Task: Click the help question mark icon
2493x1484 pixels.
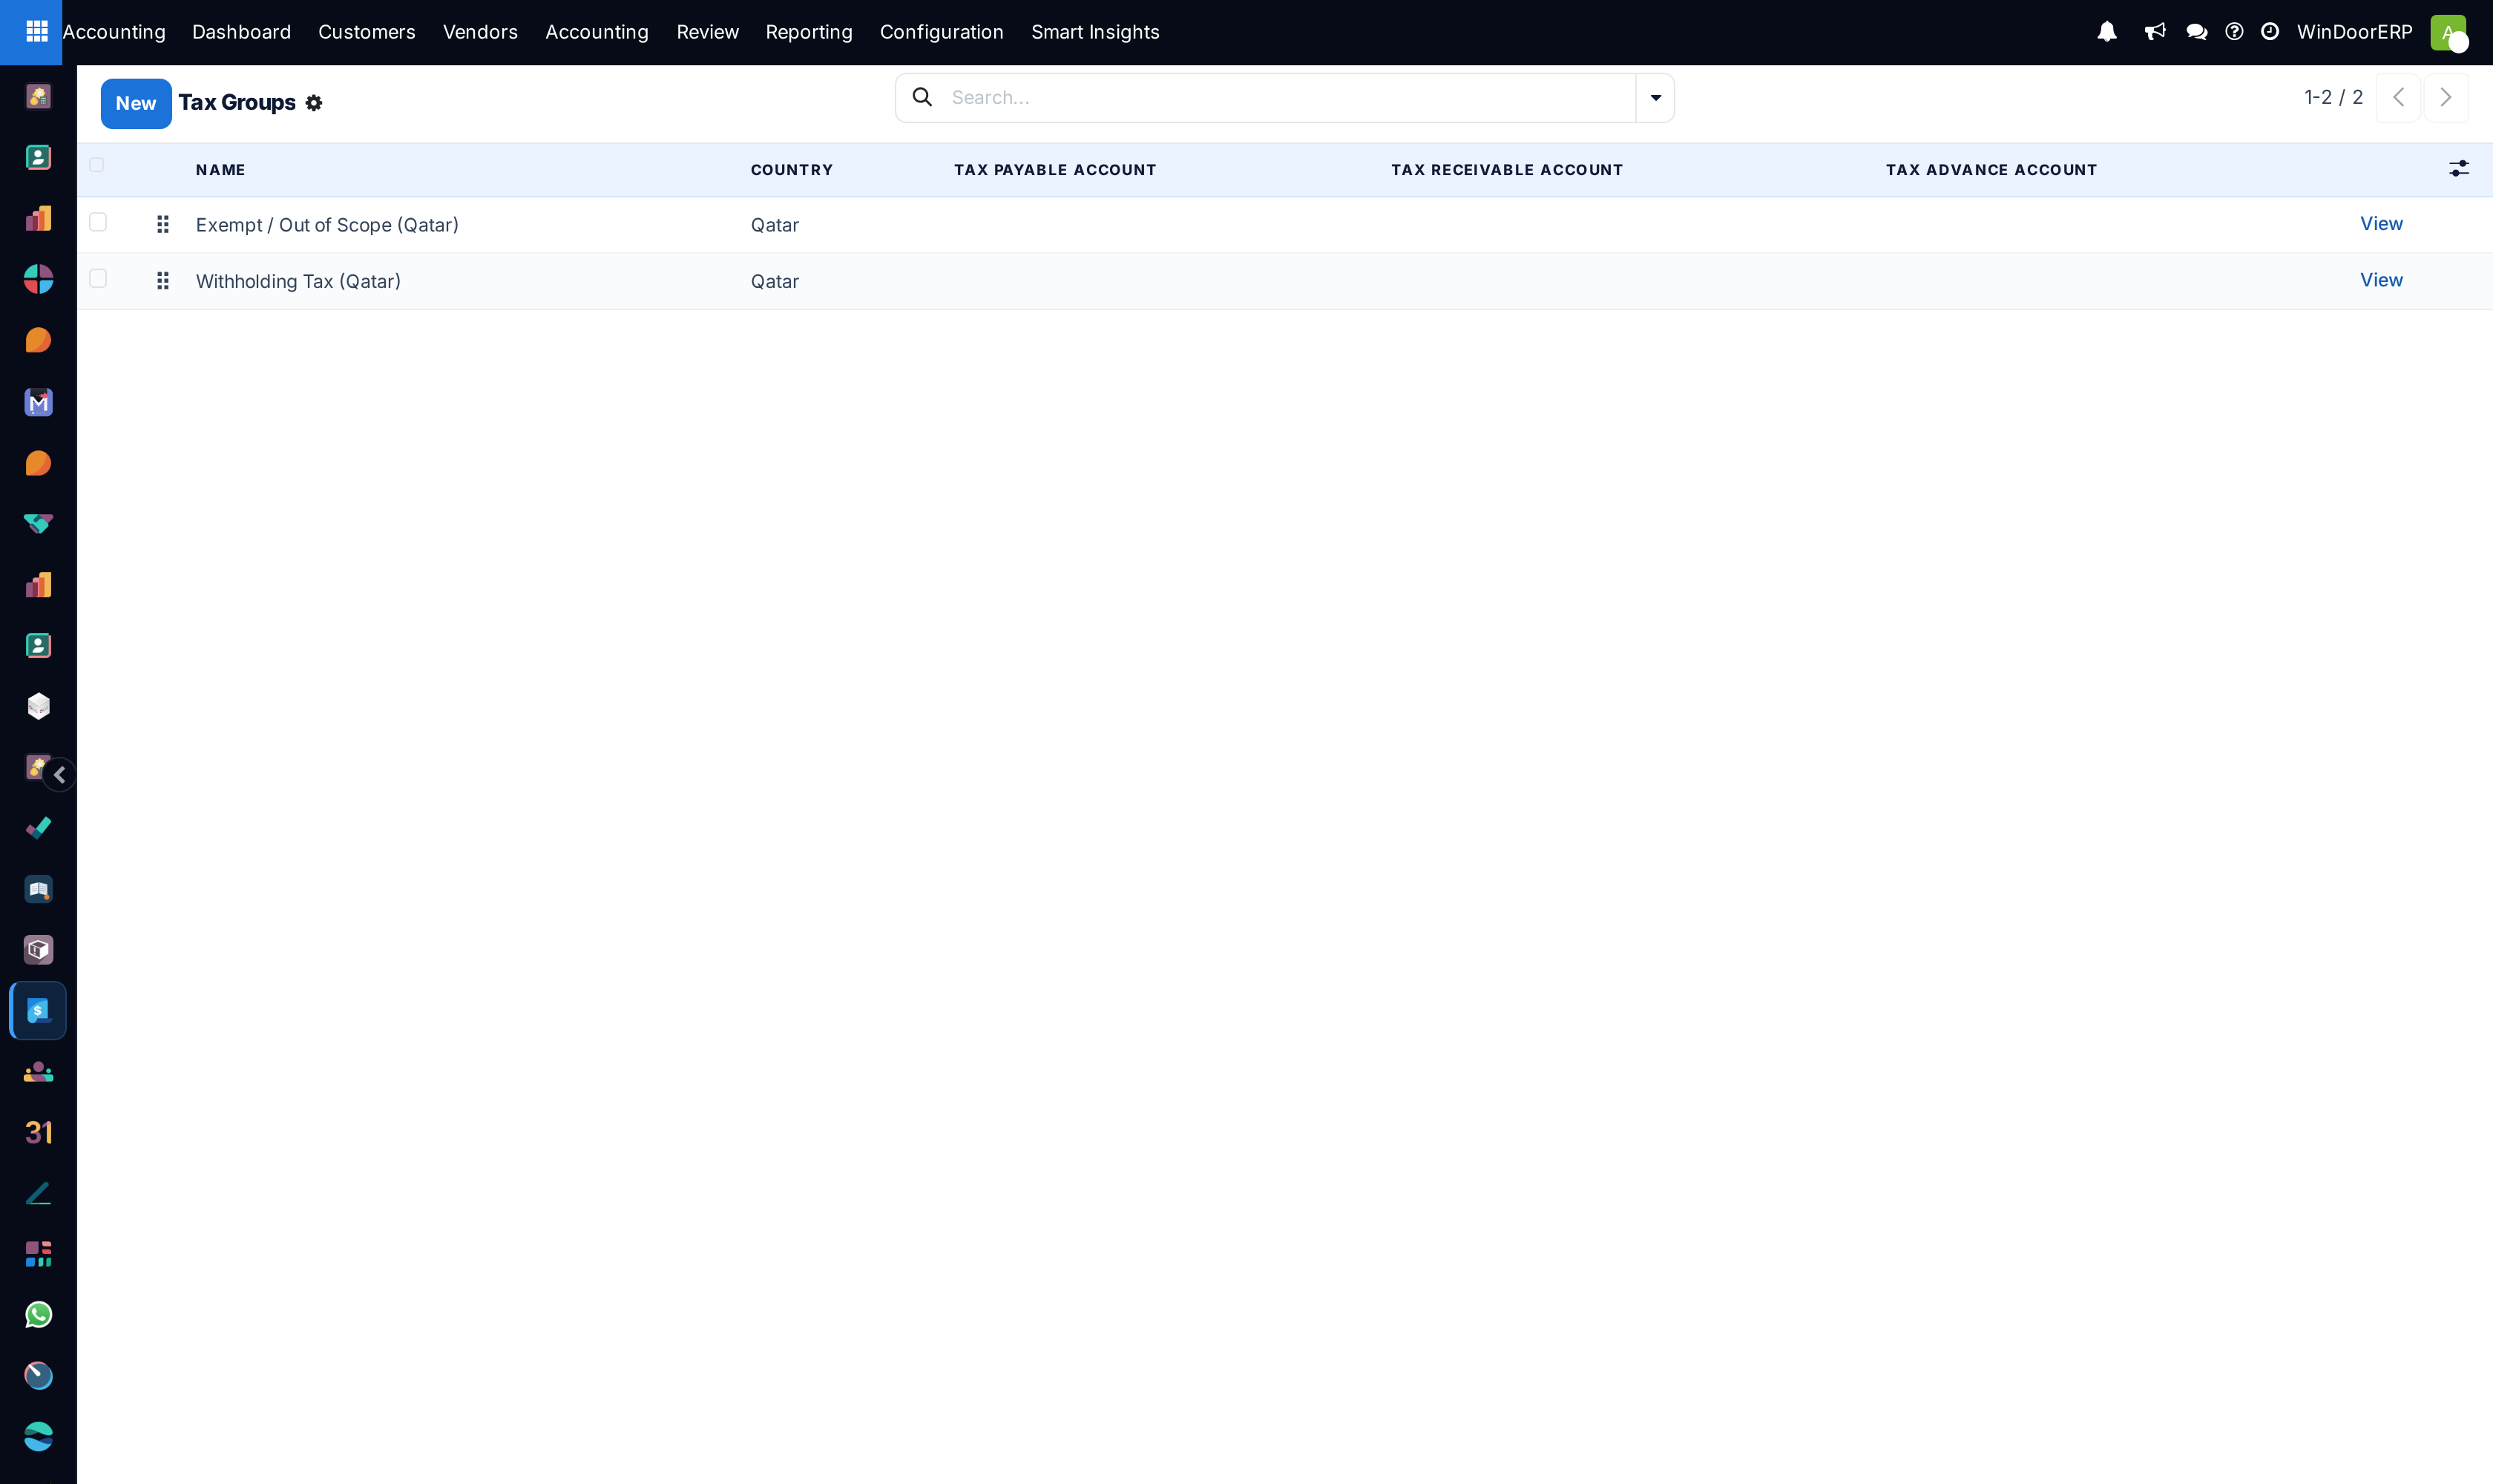Action: (x=2234, y=32)
